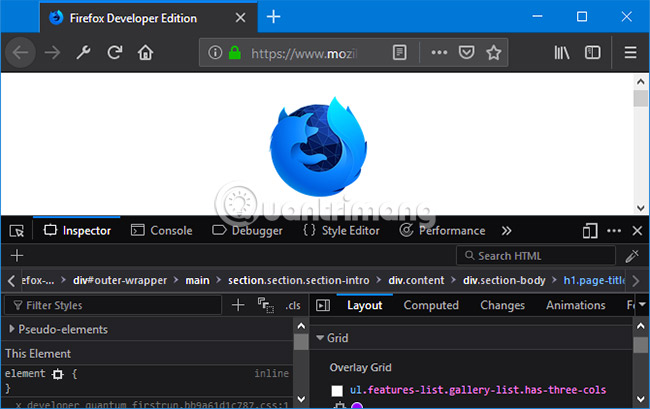Pick an element from the page
Screen dimensions: 650x409
click(x=17, y=231)
